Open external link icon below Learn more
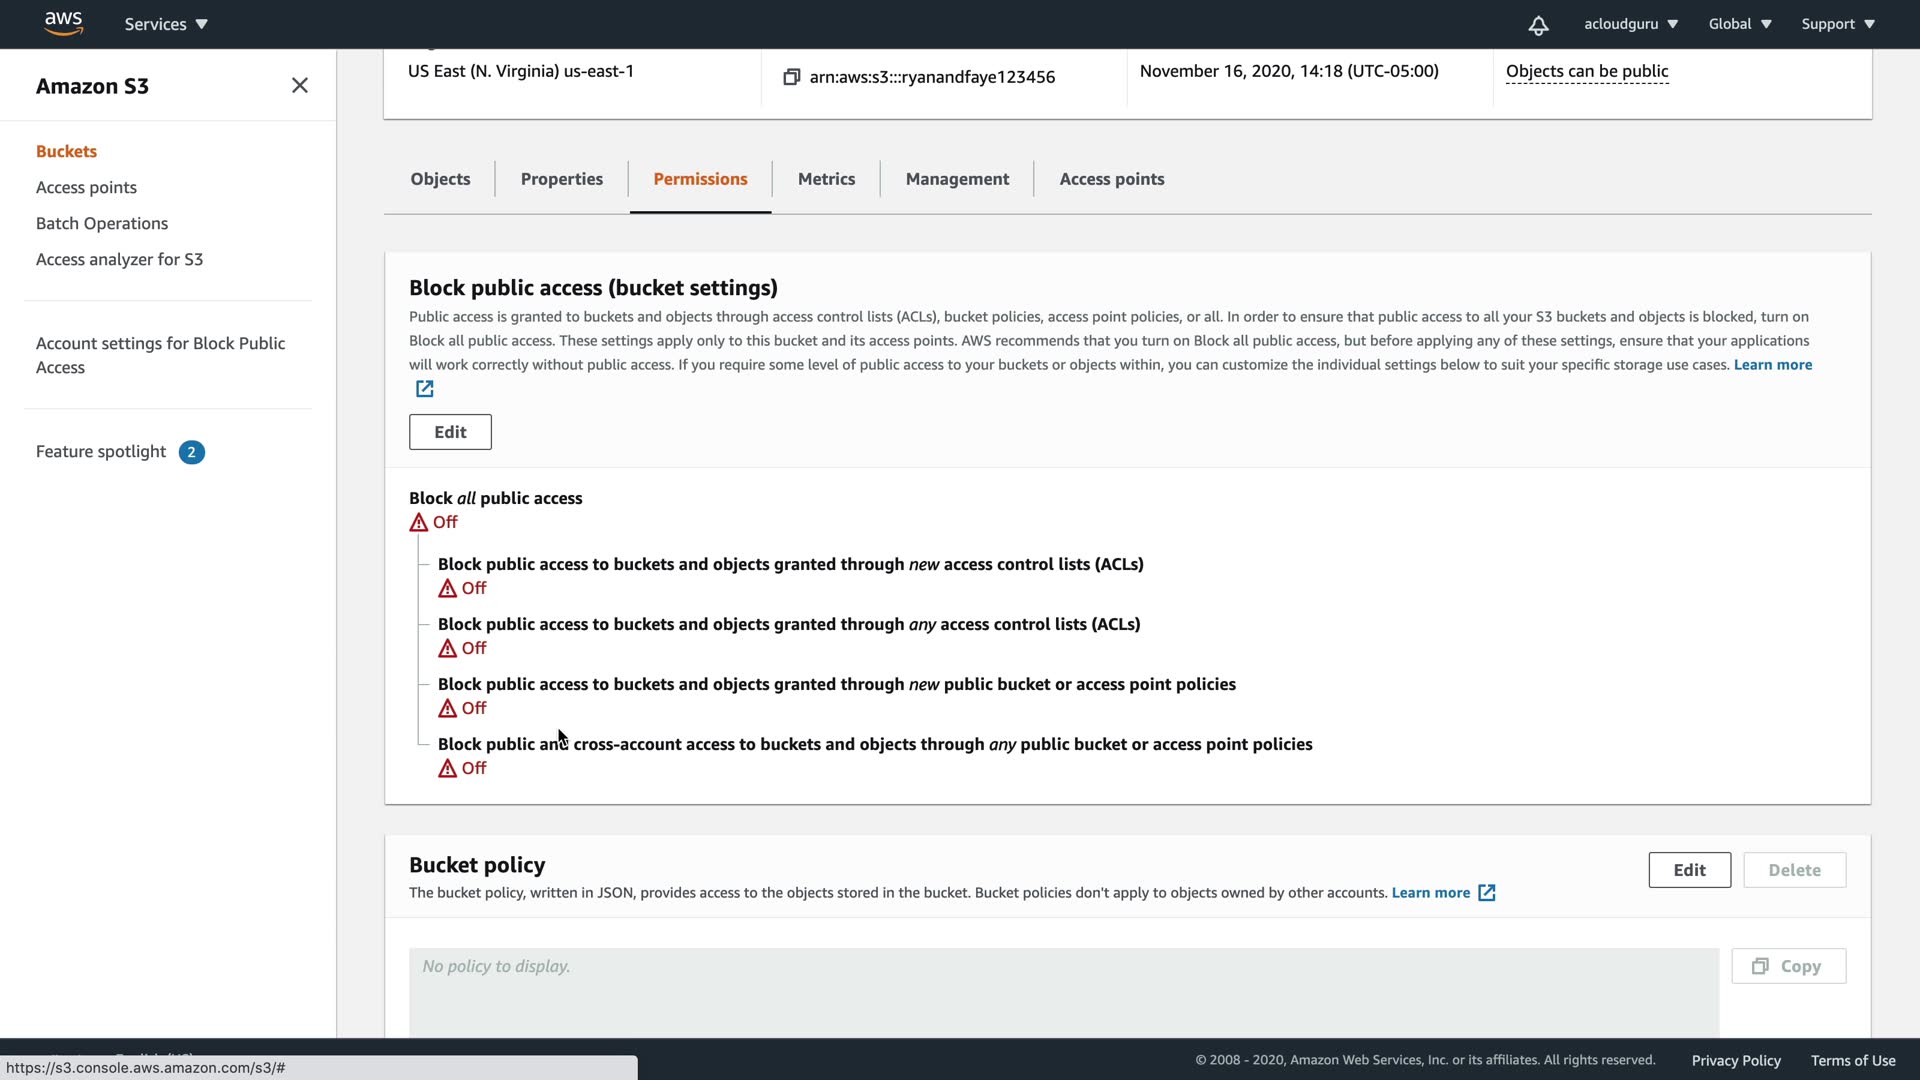The image size is (1920, 1080). point(425,389)
